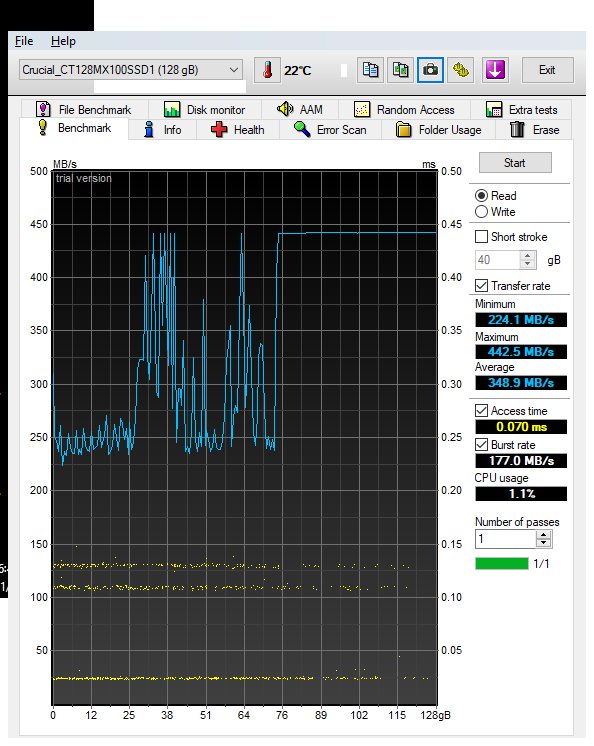Click the Average 348.9 MB/s value

pyautogui.click(x=521, y=383)
